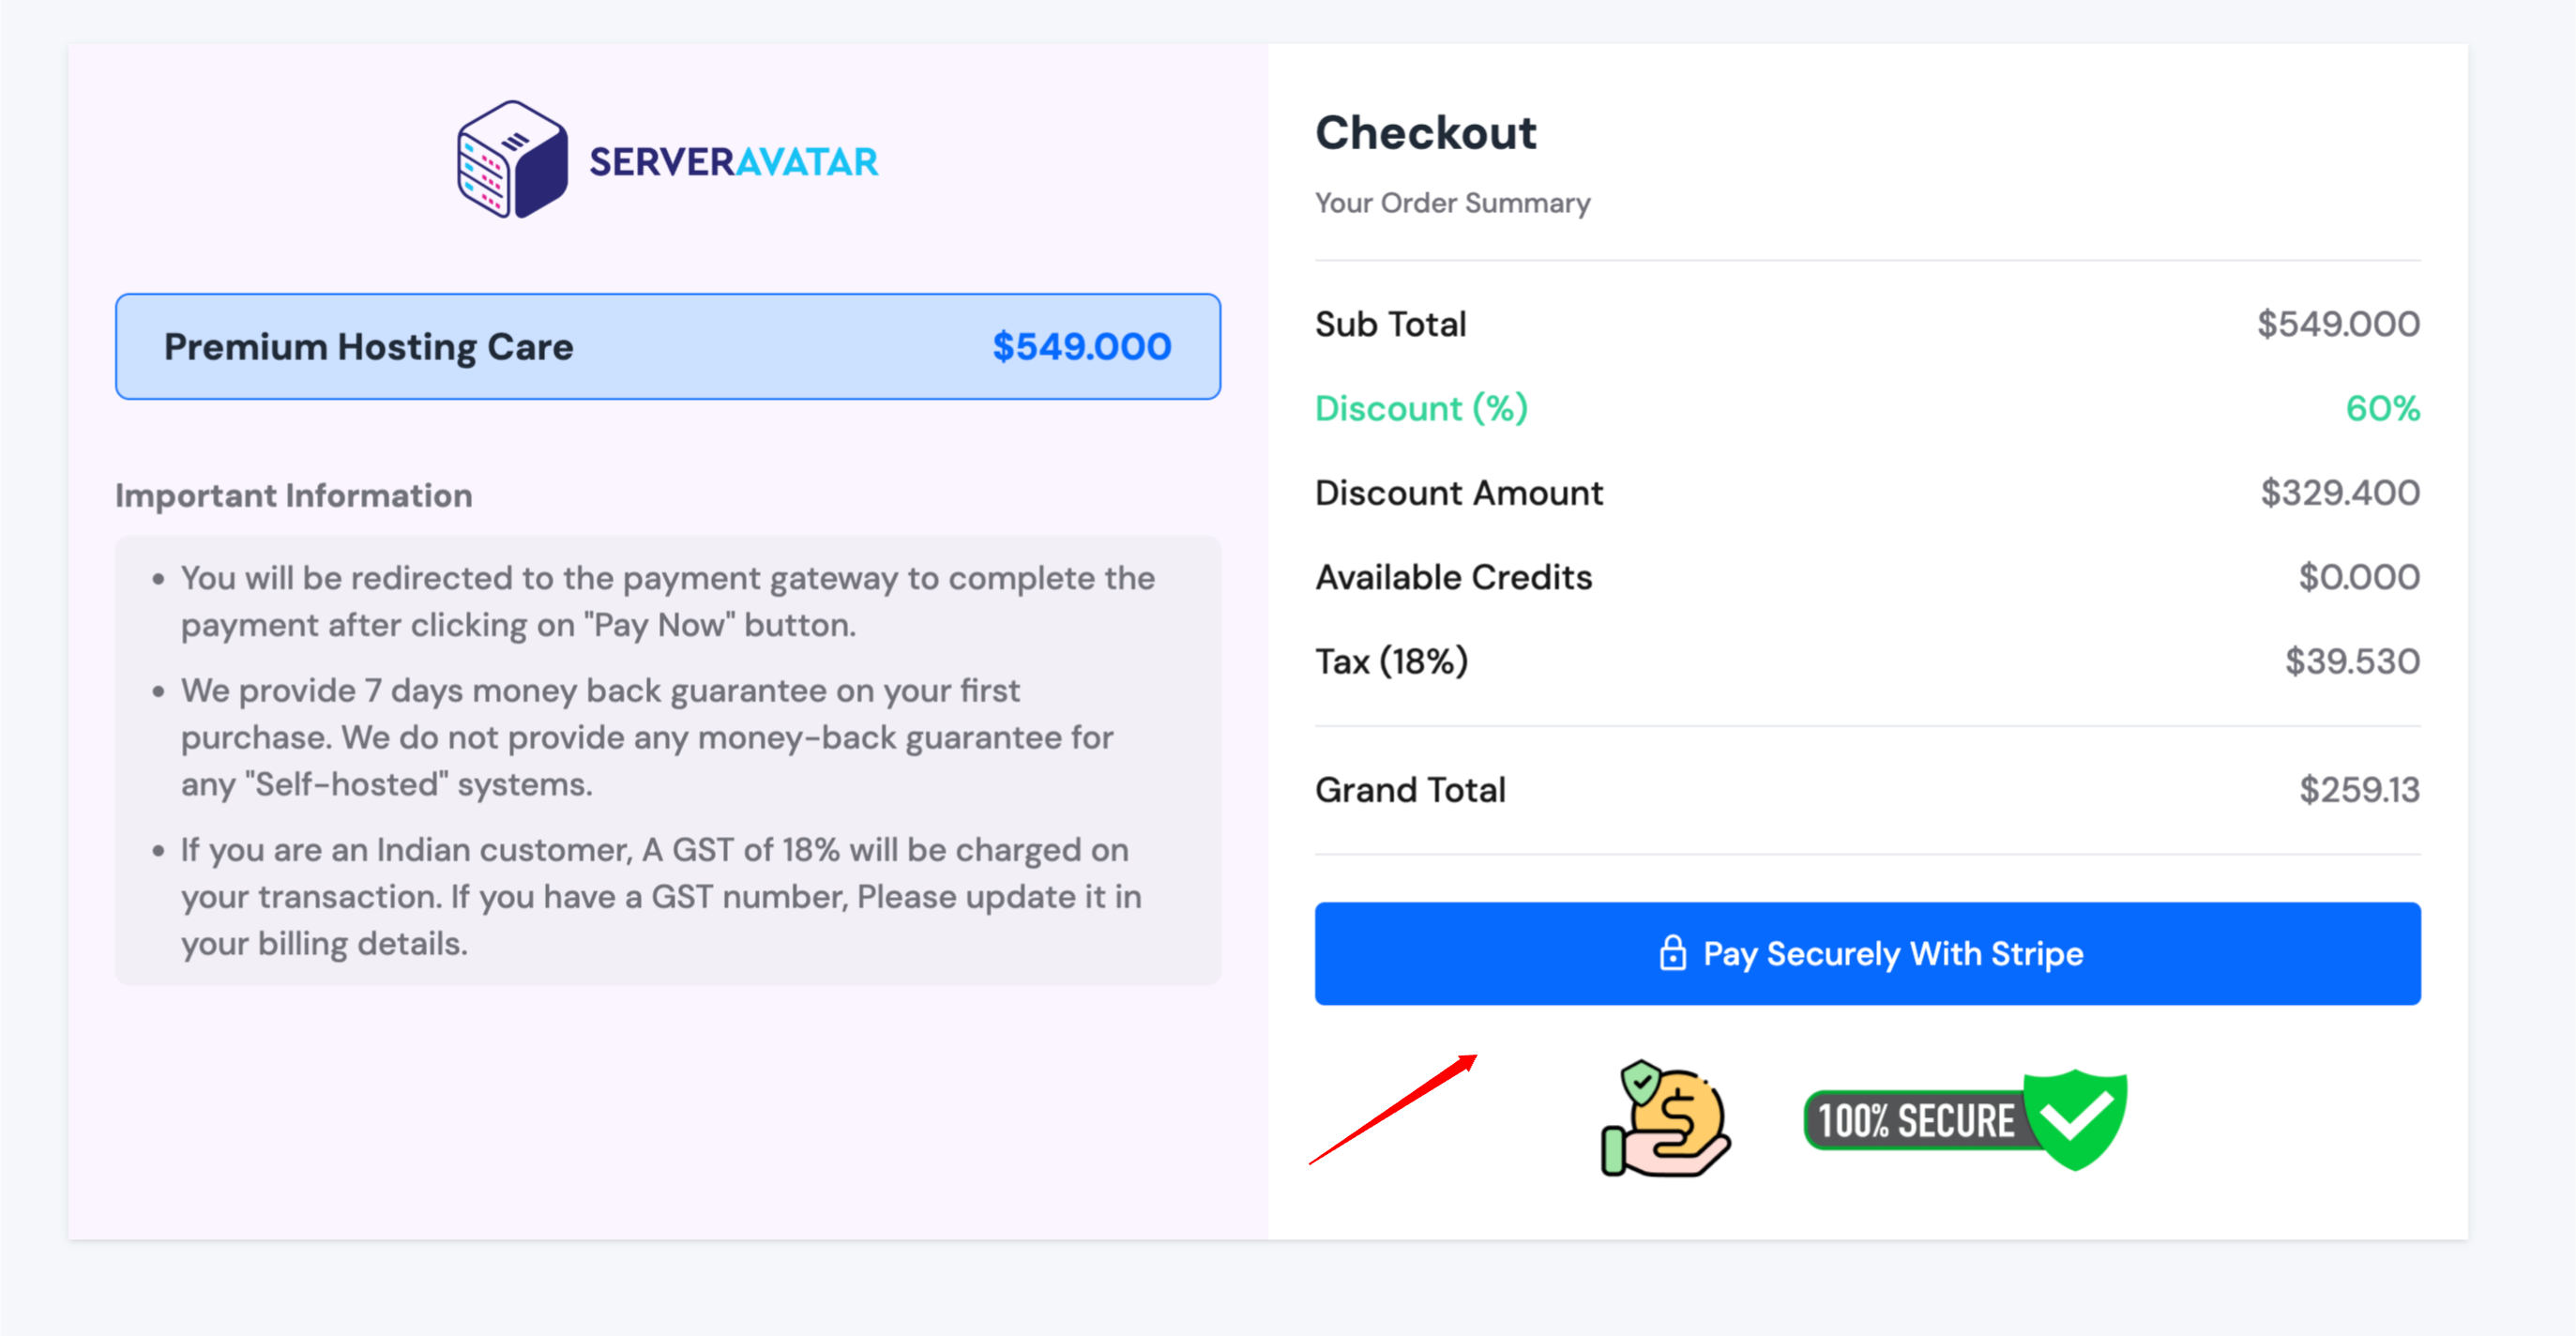Click the 7 days money back guarantee note

click(646, 737)
